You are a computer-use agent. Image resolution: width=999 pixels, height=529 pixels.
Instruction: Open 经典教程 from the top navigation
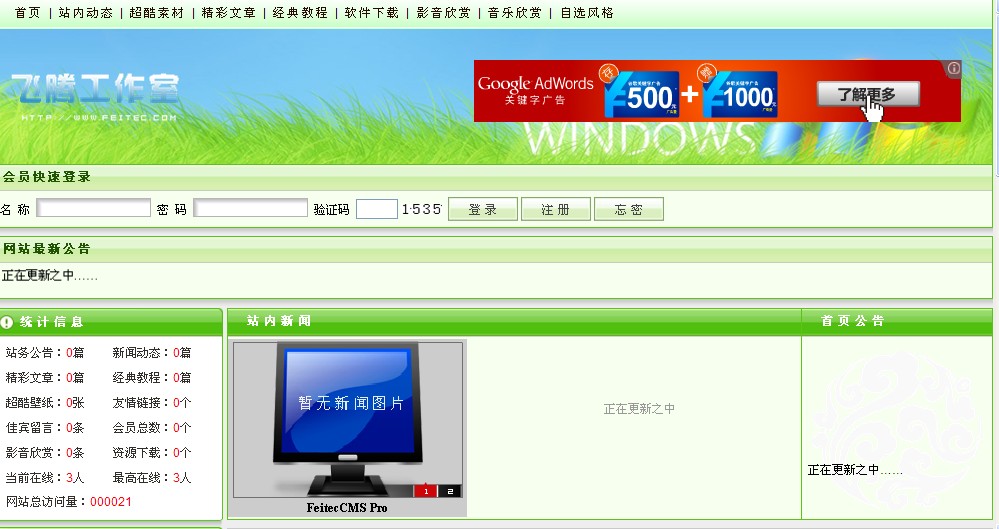click(x=300, y=13)
